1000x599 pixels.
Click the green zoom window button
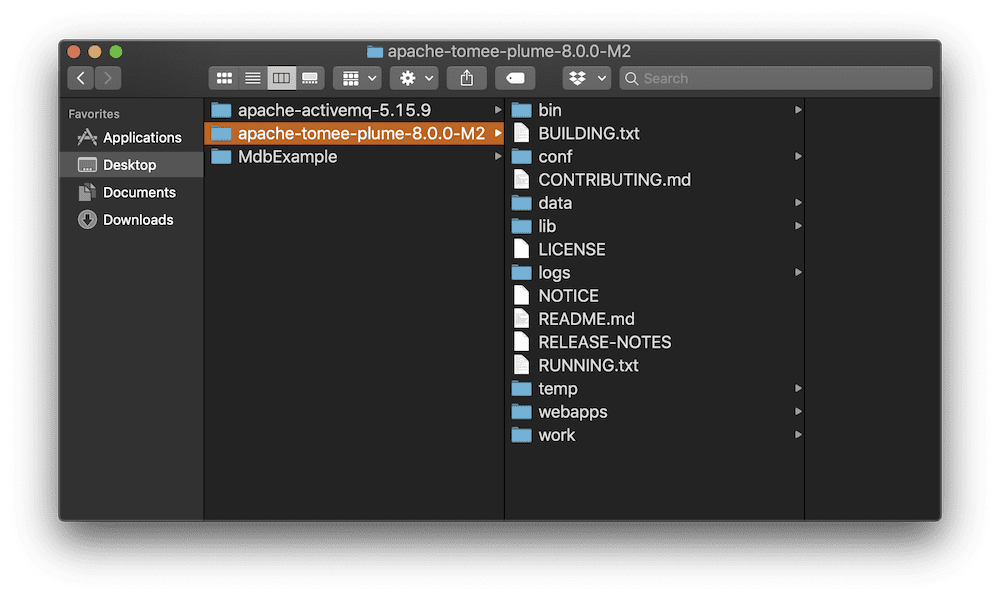116,52
